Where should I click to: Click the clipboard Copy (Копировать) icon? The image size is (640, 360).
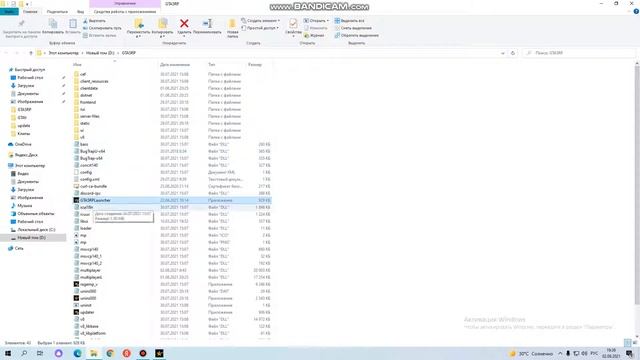coord(53,24)
